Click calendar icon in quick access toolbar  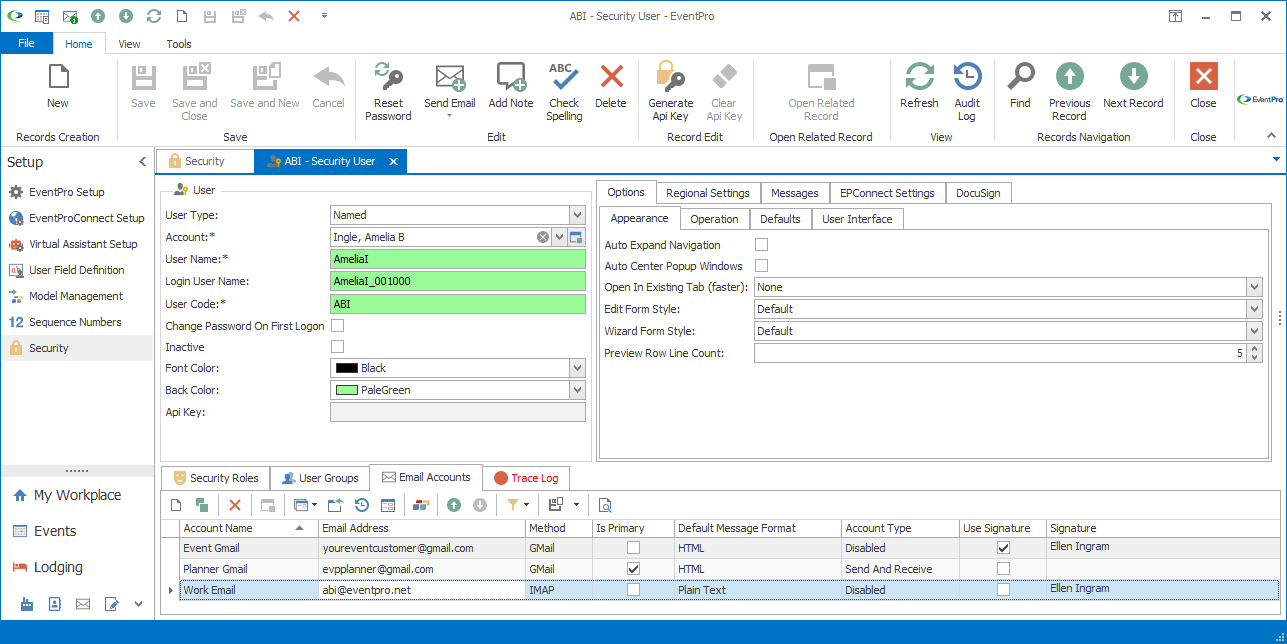[x=42, y=16]
